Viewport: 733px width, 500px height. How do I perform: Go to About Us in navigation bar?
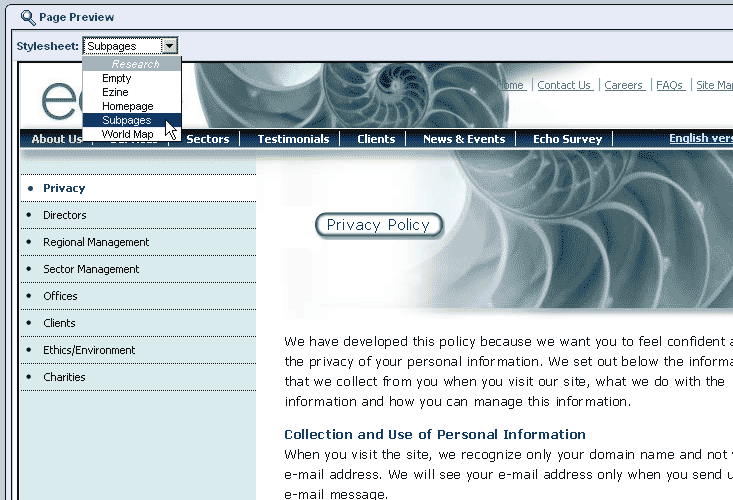click(x=57, y=139)
